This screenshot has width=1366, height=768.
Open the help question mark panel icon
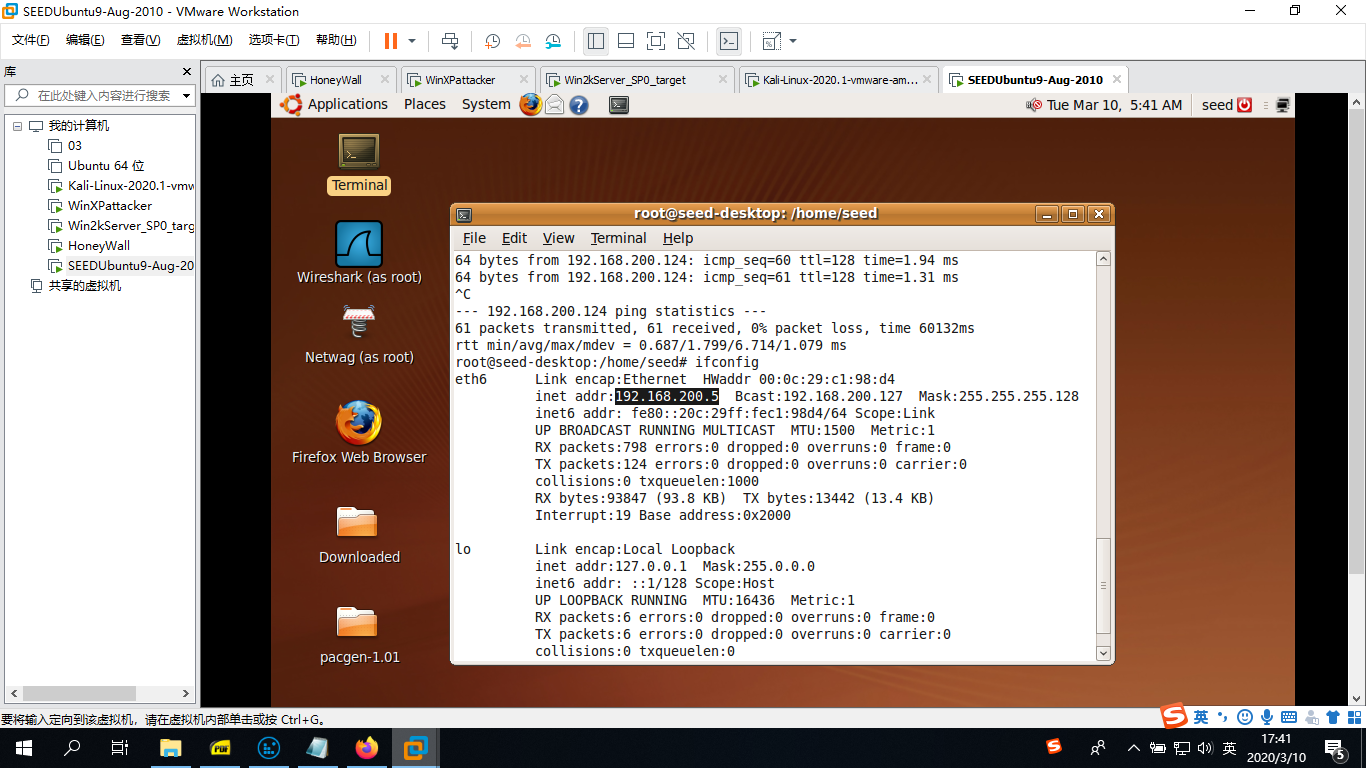coord(579,104)
